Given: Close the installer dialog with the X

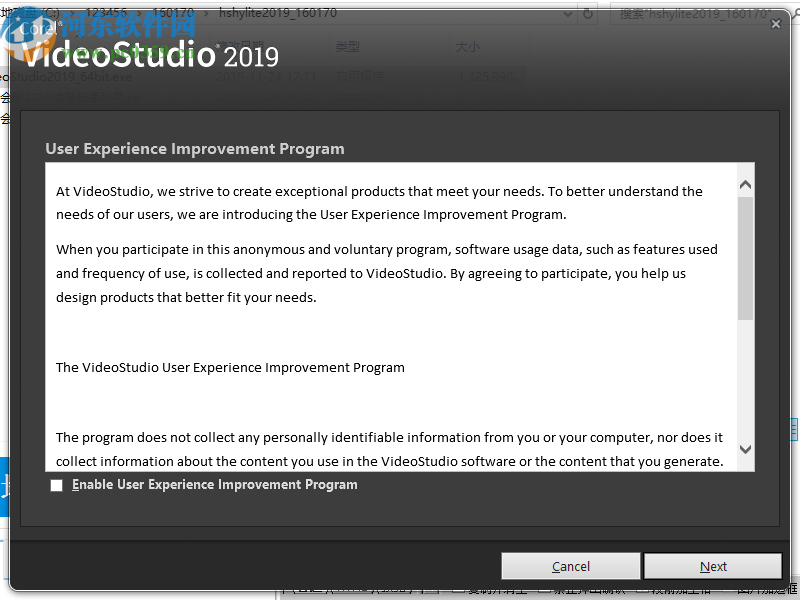Looking at the screenshot, I should tap(776, 23).
